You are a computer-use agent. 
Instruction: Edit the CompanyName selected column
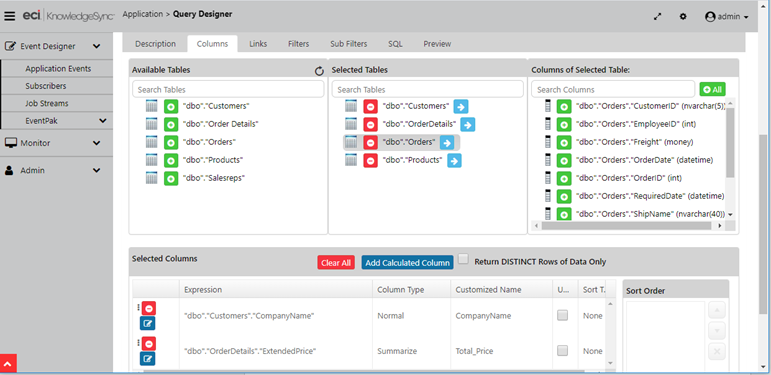click(148, 323)
